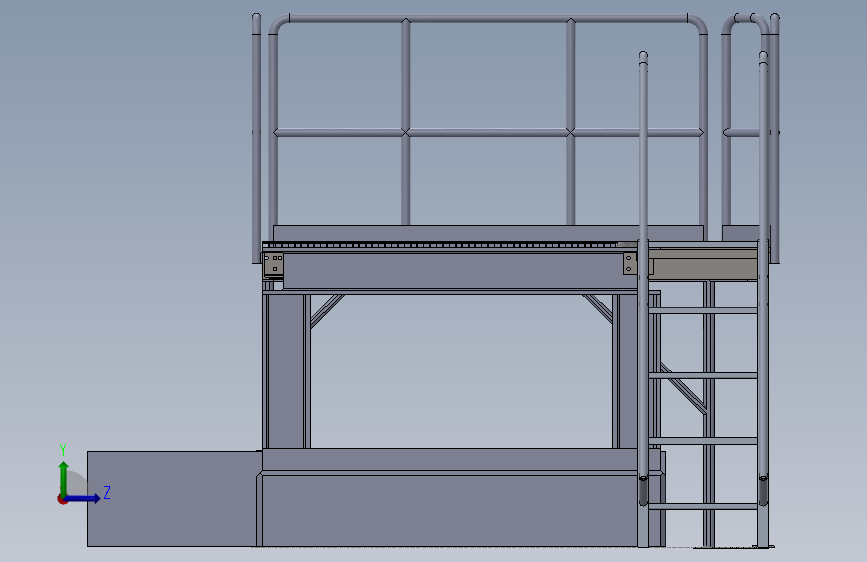Select the large base block face below the frame

pos(450,510)
